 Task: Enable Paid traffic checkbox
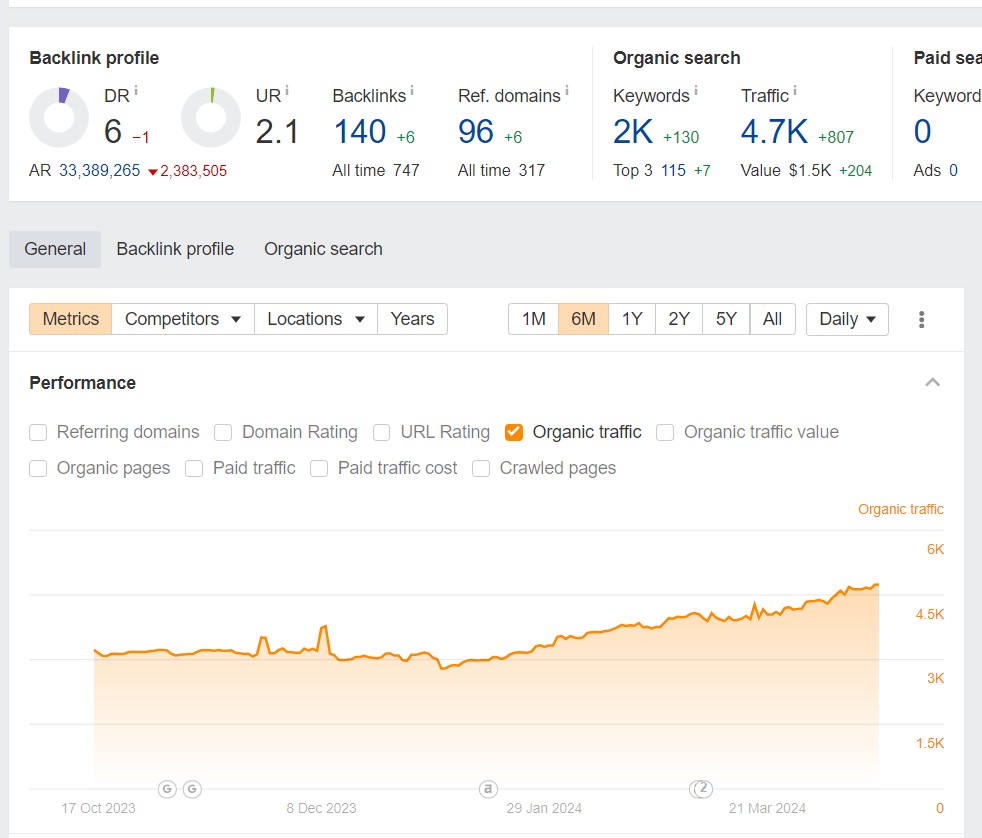(194, 468)
